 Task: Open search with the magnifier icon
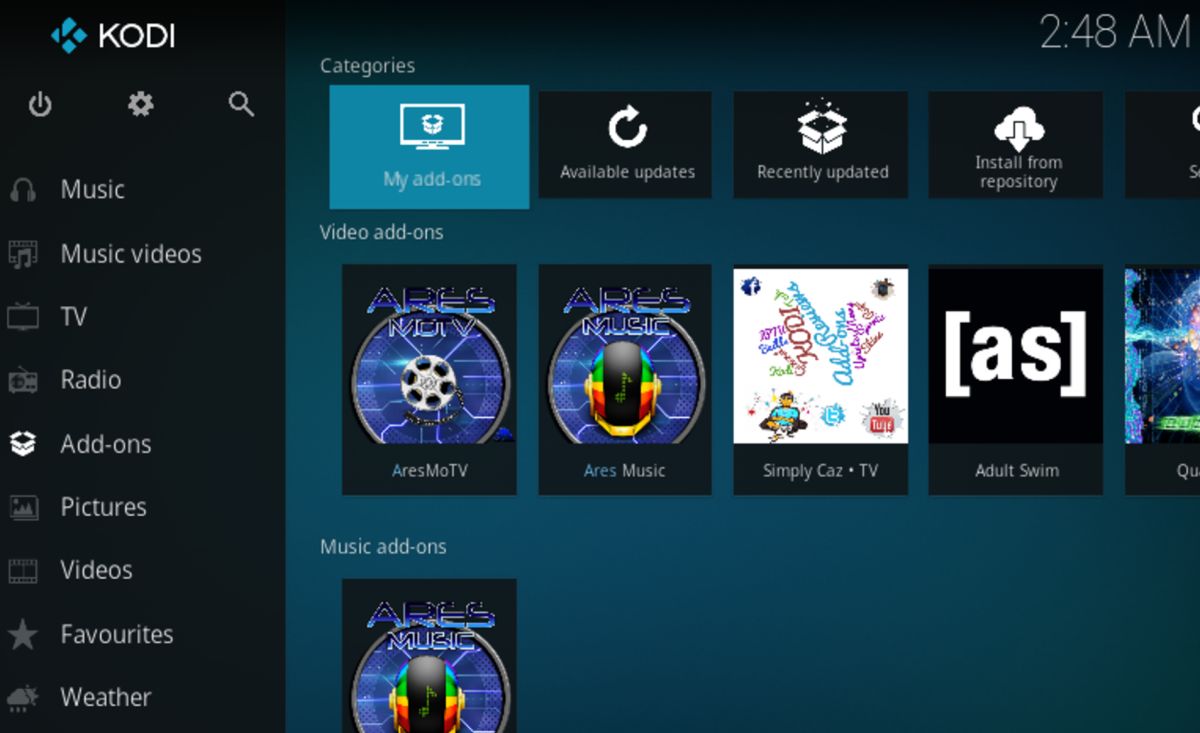tap(241, 104)
